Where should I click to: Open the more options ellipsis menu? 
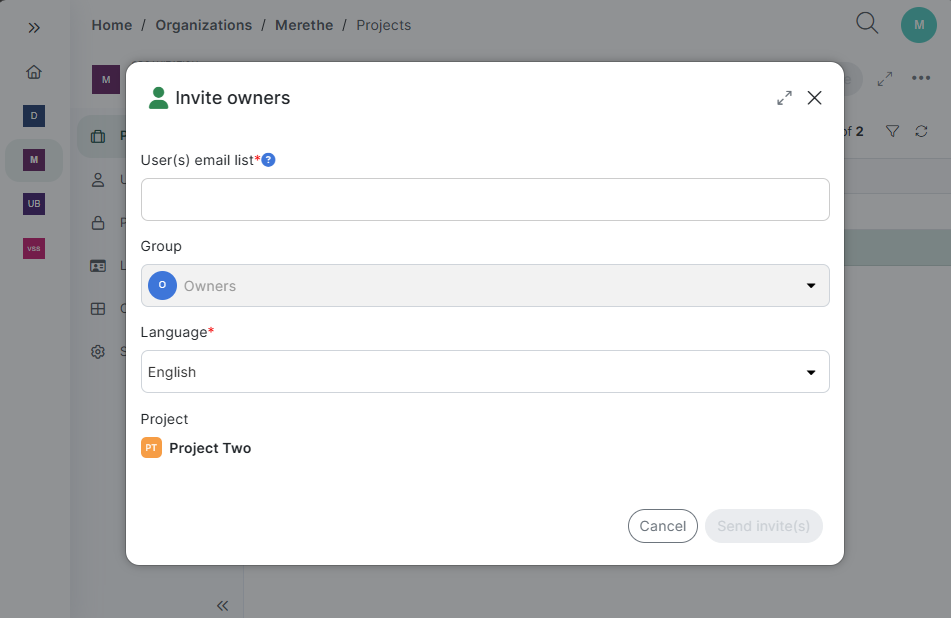[x=921, y=78]
